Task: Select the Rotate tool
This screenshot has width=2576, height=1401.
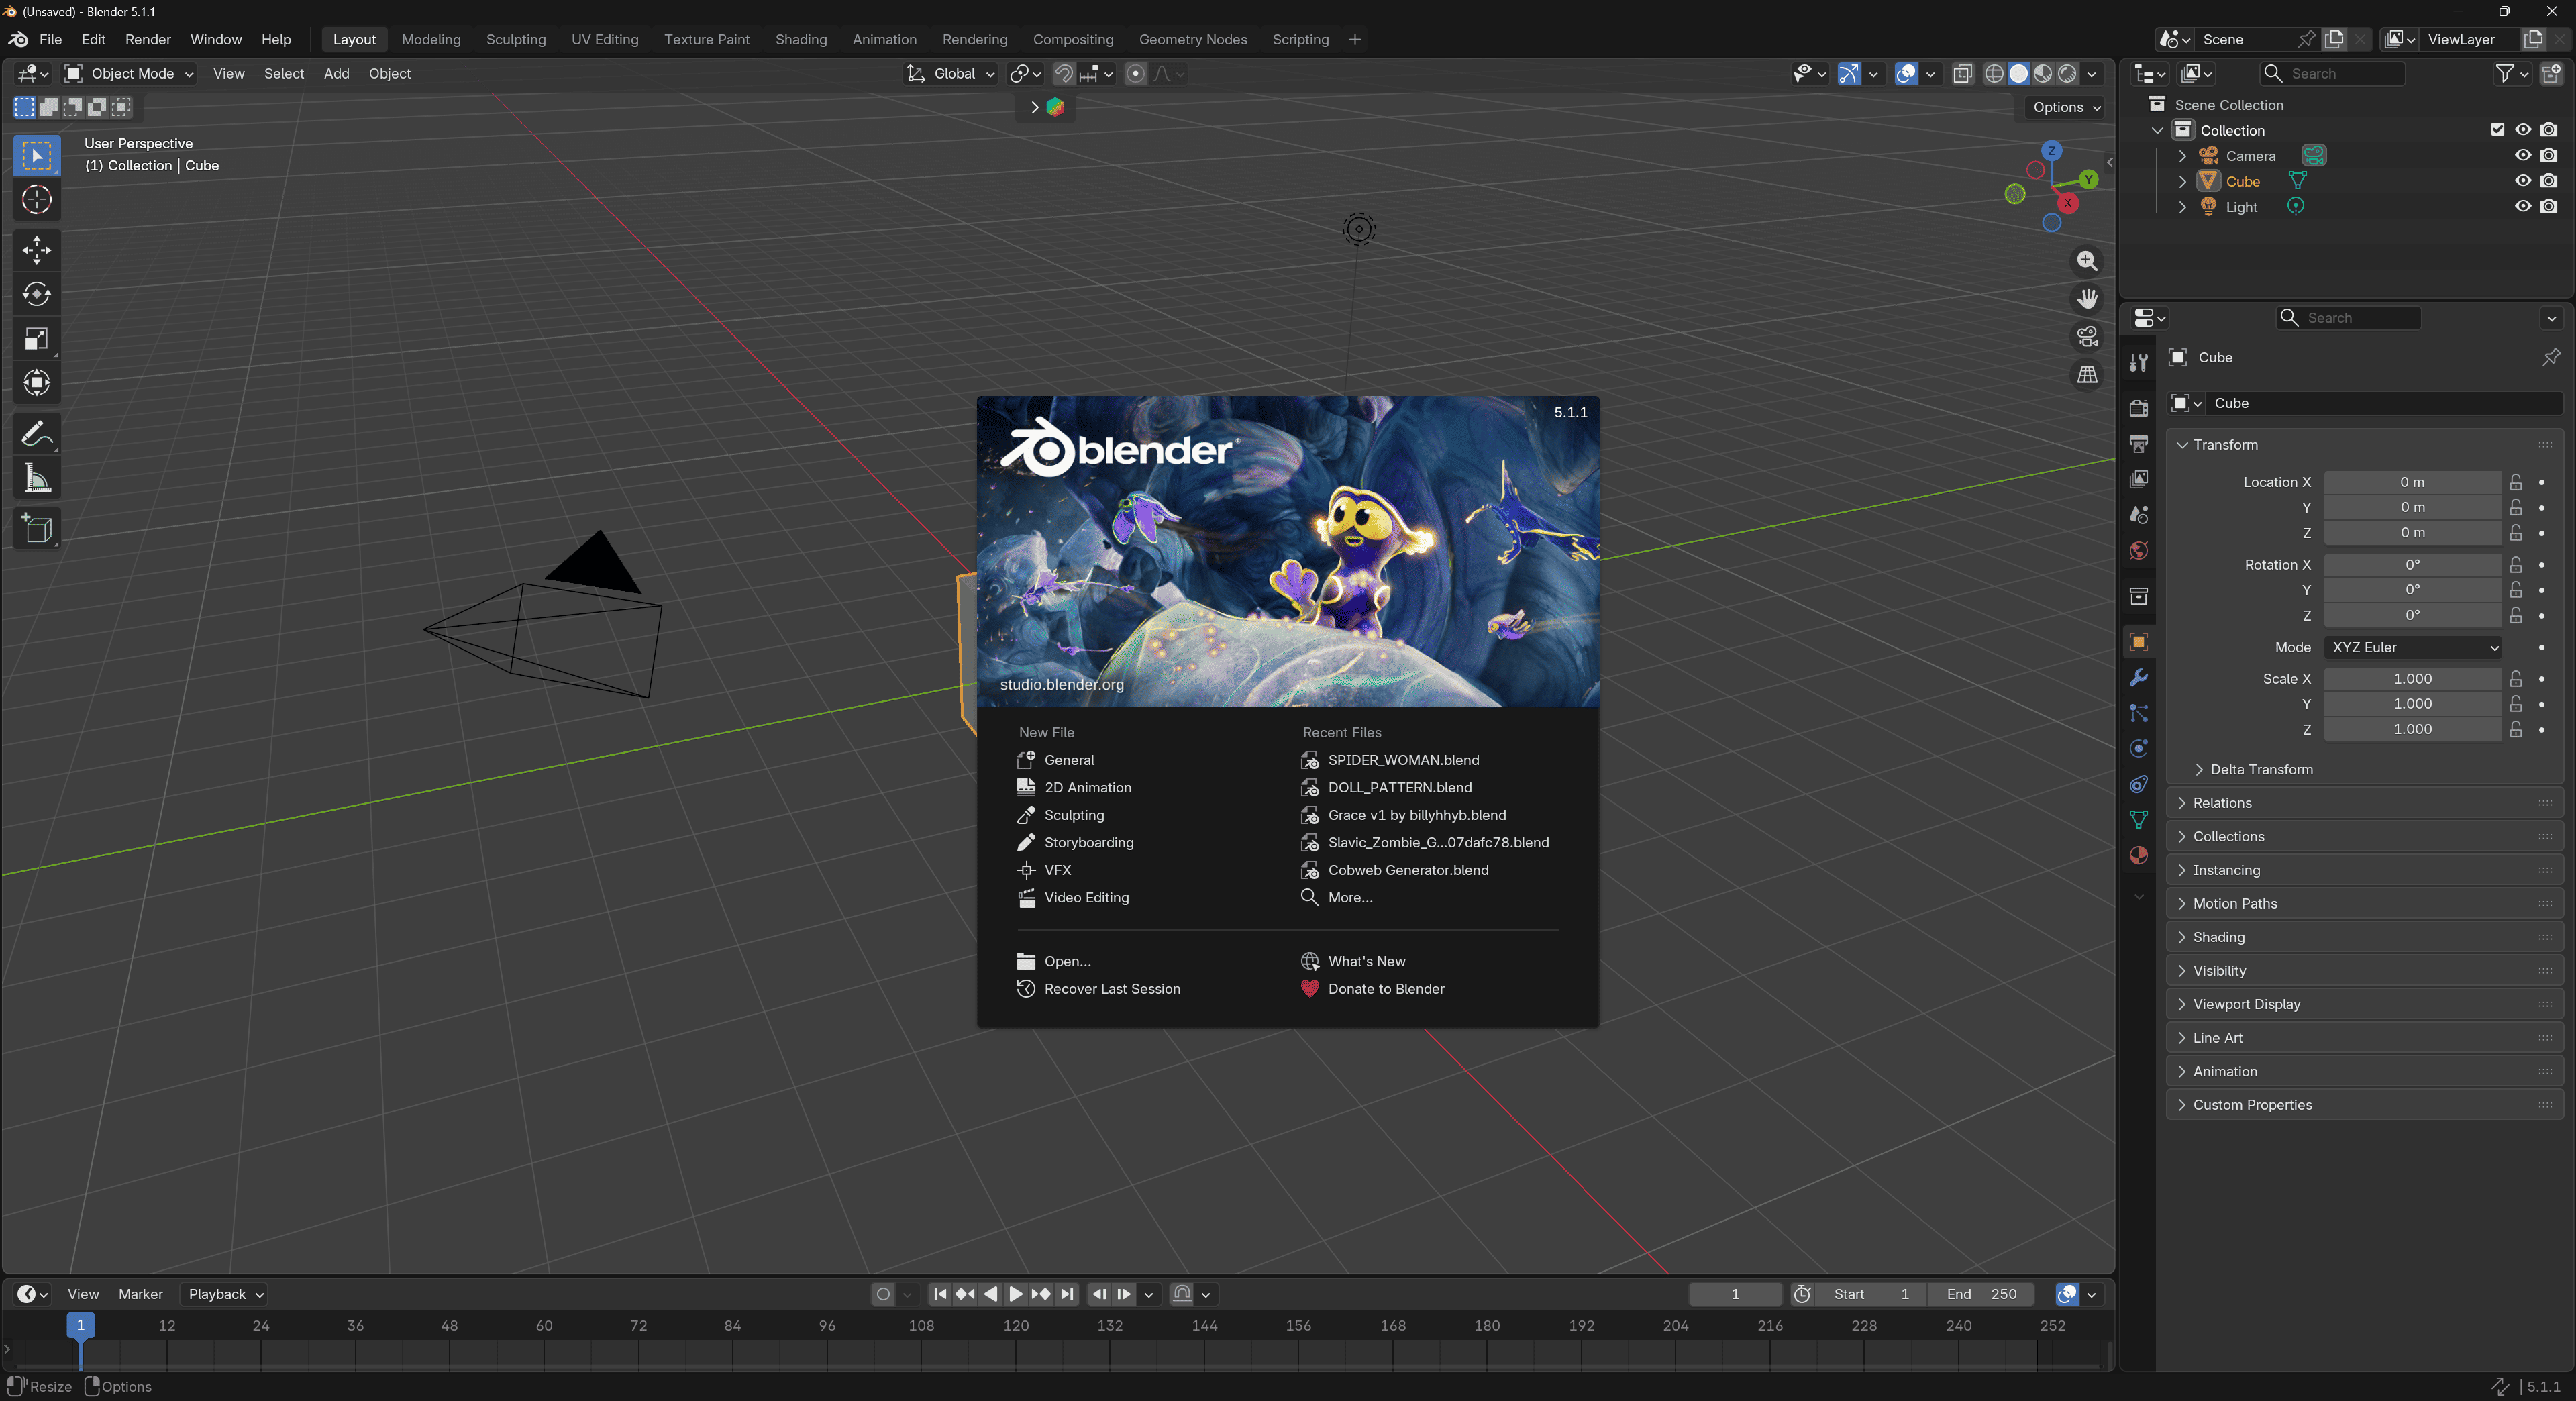Action: 37,294
